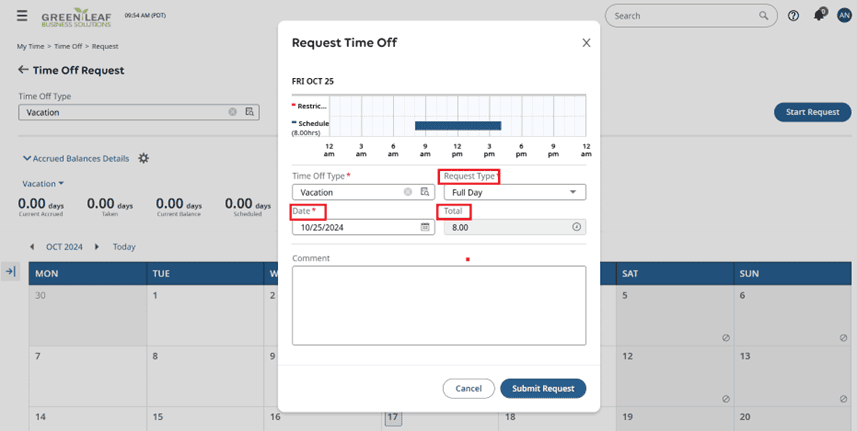Open the Date calendar picker icon
The image size is (857, 431).
pyautogui.click(x=425, y=227)
